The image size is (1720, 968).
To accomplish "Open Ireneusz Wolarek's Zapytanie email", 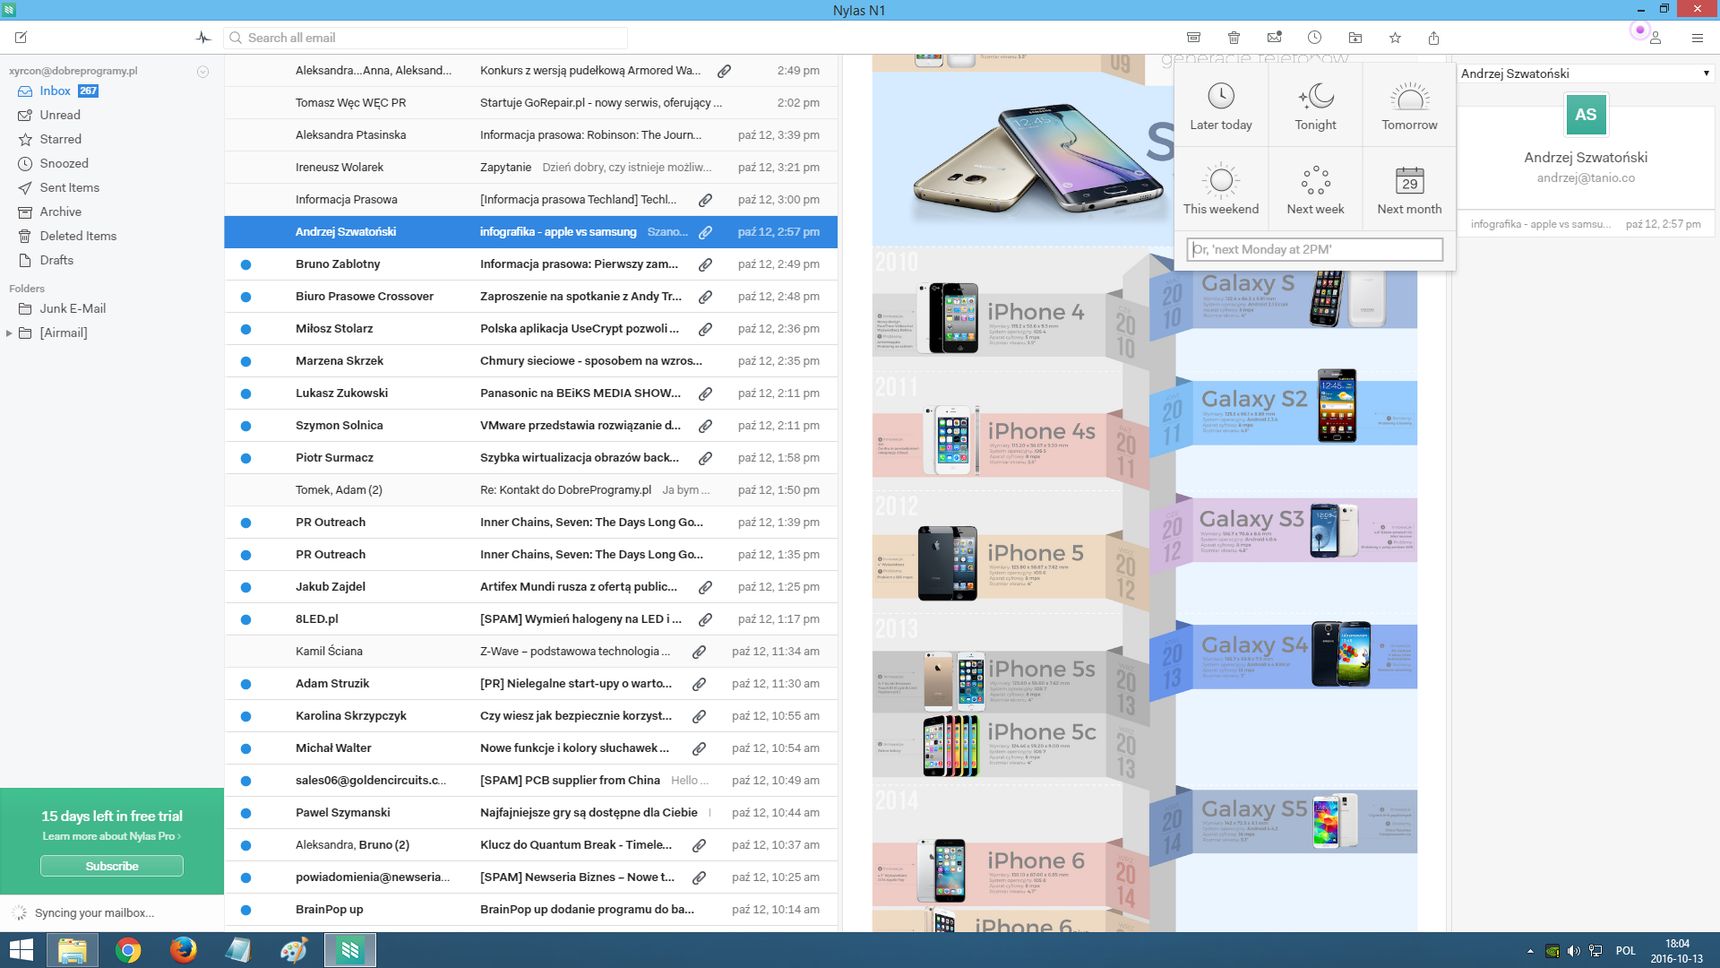I will tap(531, 167).
